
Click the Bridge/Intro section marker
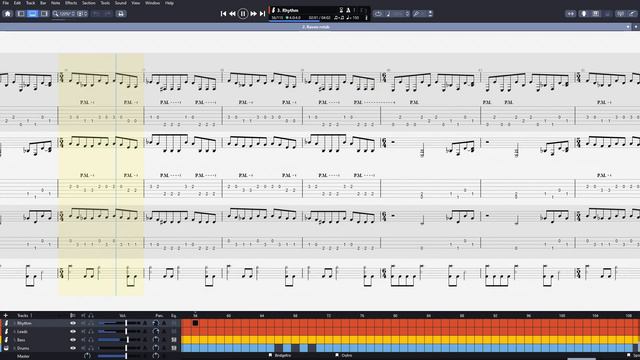coord(280,356)
